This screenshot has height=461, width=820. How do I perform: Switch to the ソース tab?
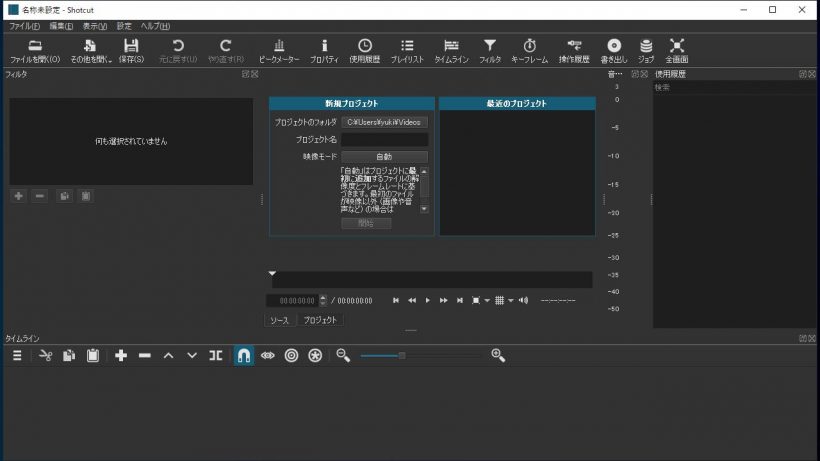click(x=279, y=320)
